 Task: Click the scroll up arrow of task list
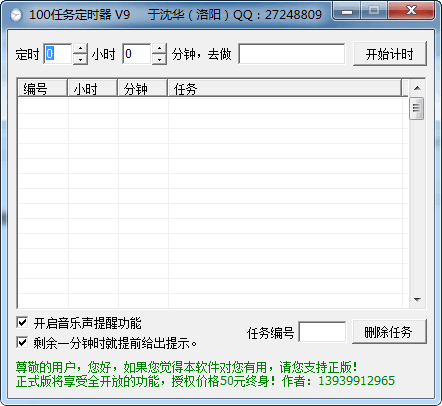pyautogui.click(x=417, y=88)
